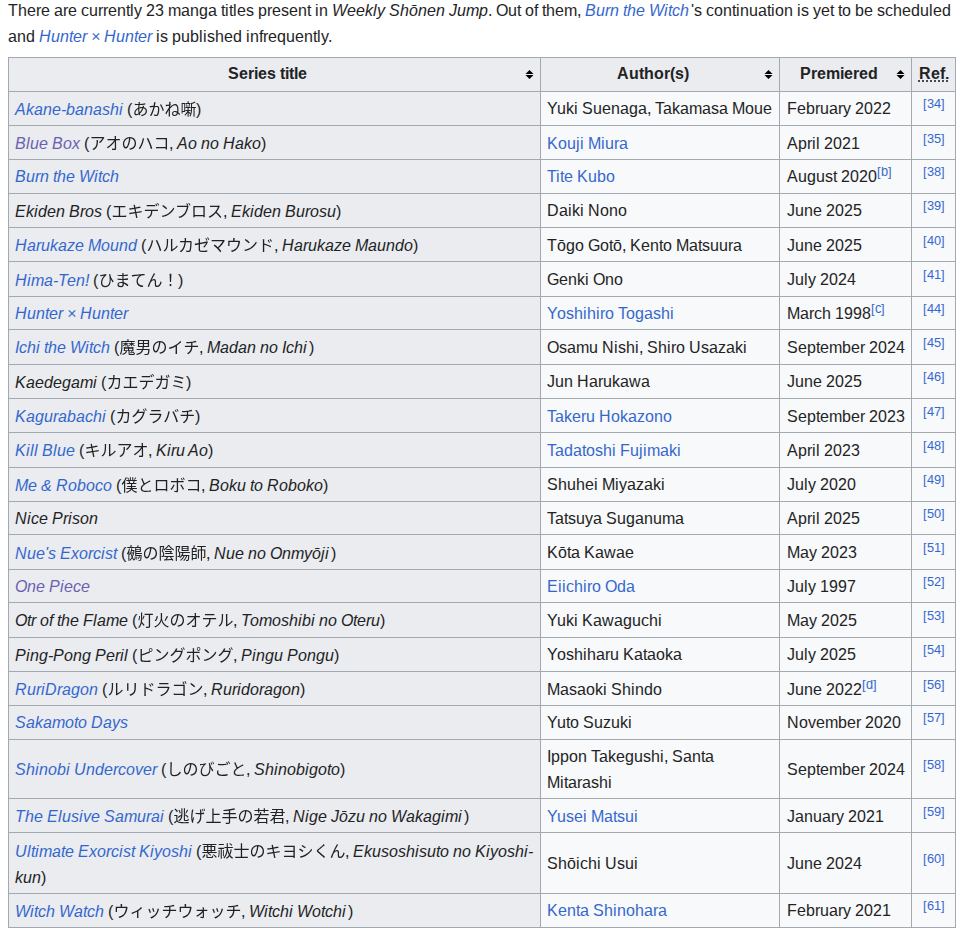Open the Akane-banashi series link
The width and height of the screenshot is (959, 928).
point(69,110)
